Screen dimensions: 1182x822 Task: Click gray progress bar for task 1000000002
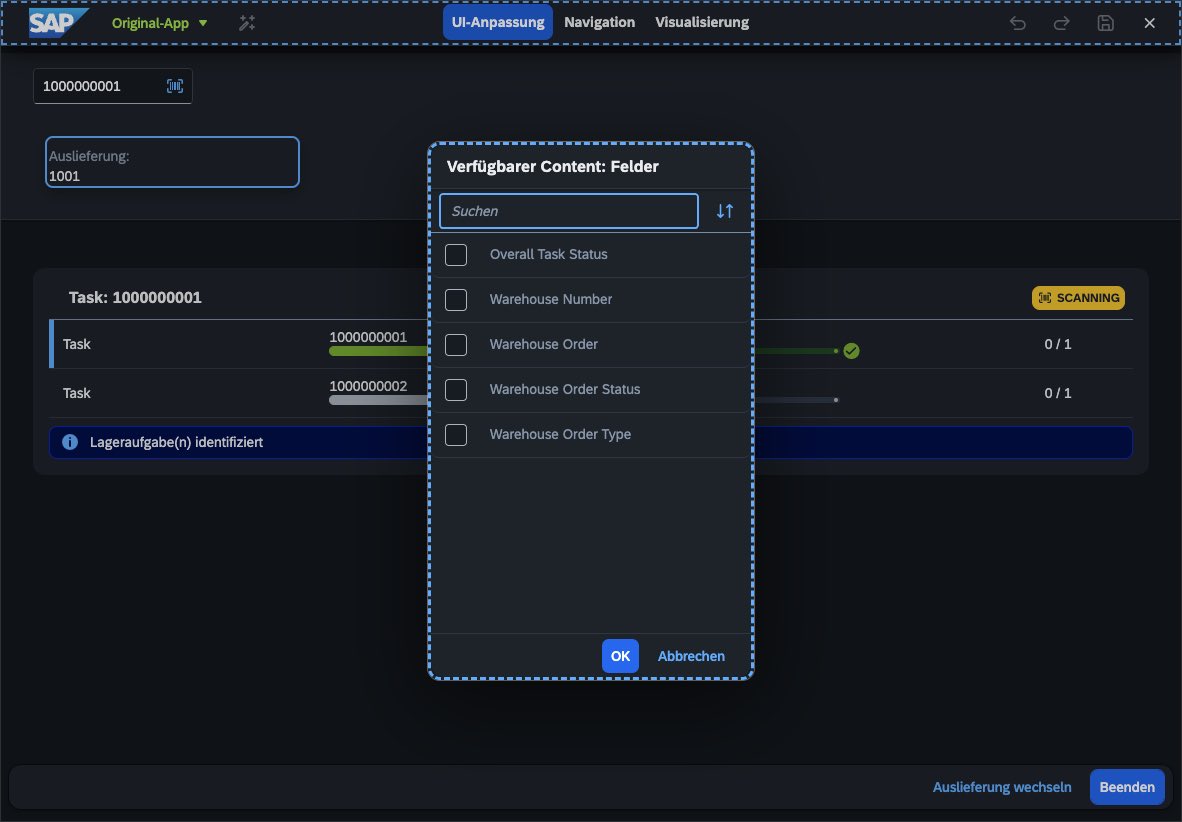(x=378, y=400)
